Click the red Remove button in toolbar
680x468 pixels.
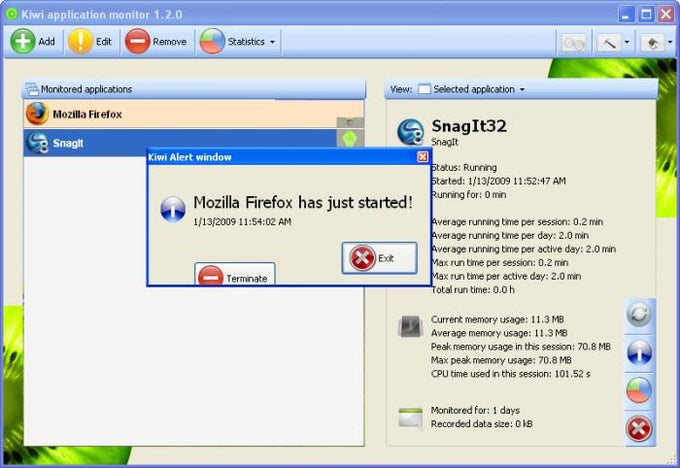(156, 42)
